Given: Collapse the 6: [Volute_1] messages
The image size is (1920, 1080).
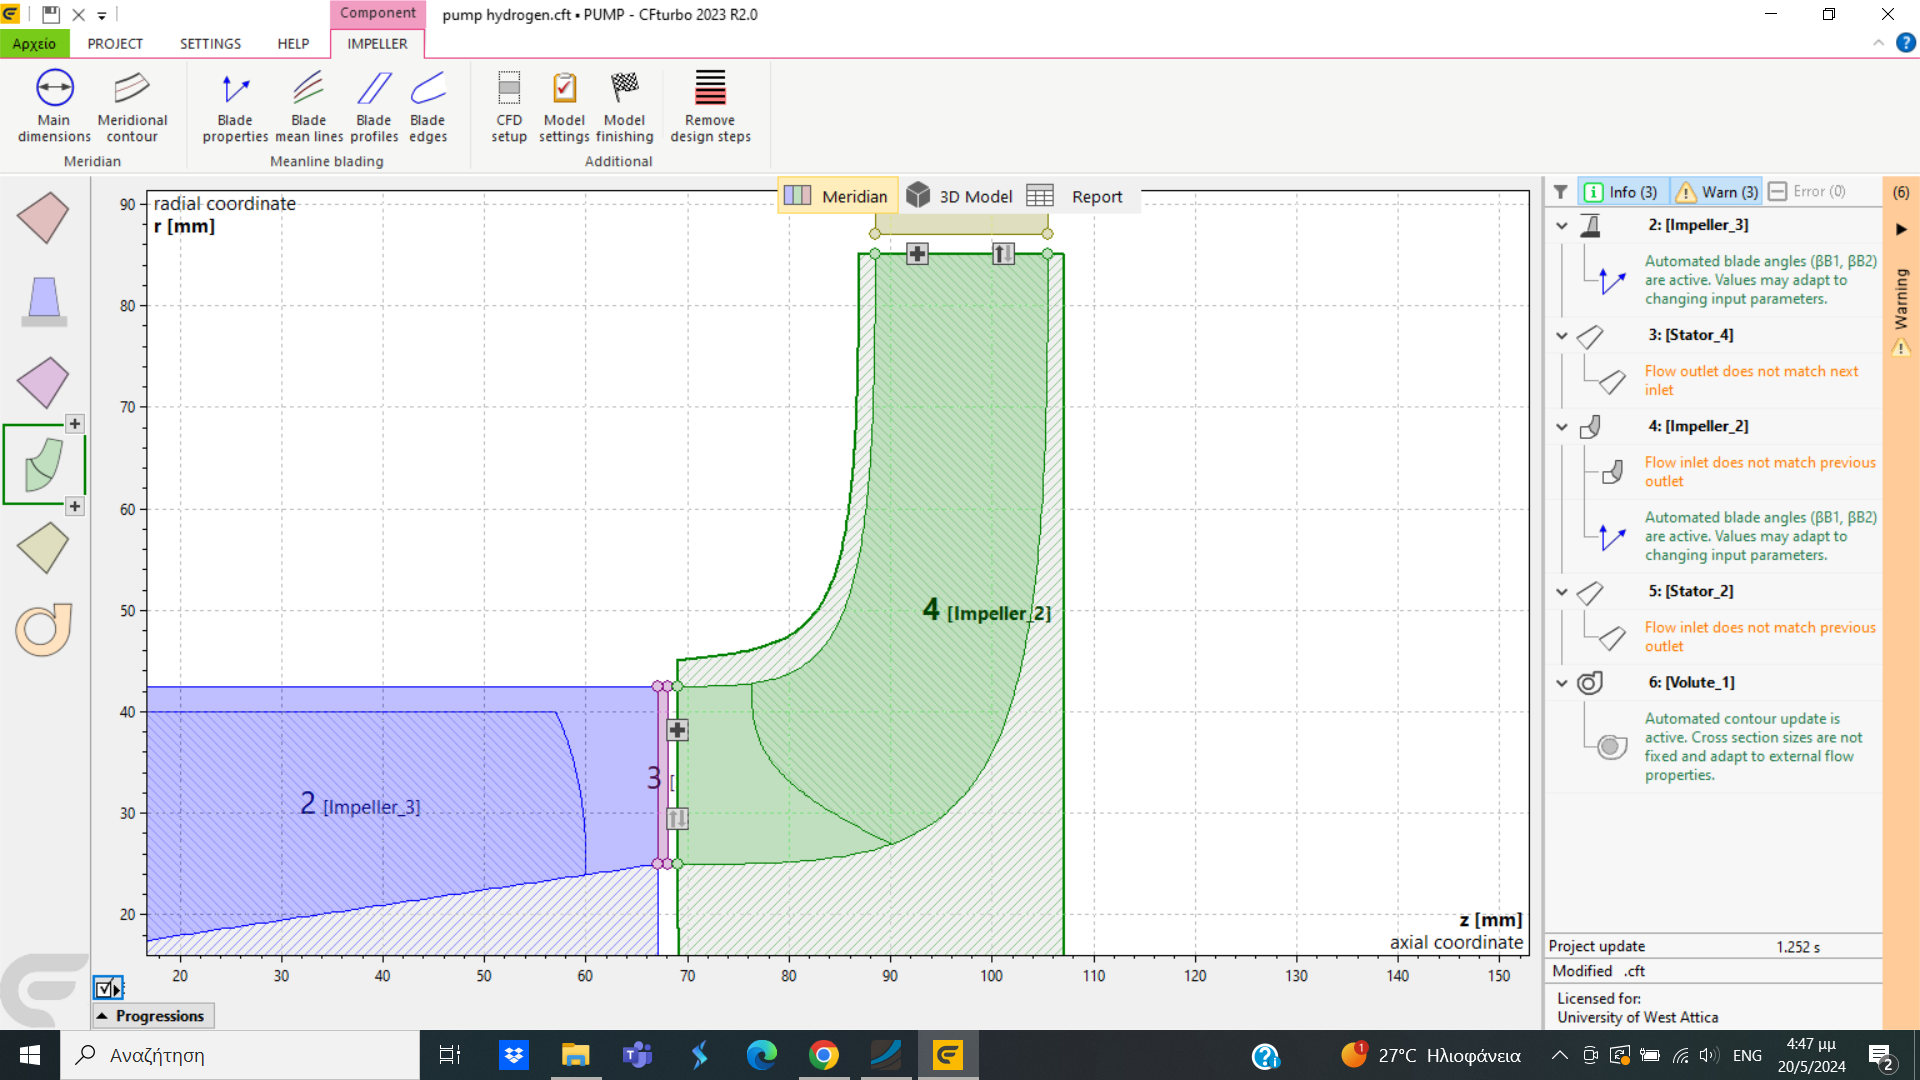Looking at the screenshot, I should [x=1562, y=683].
